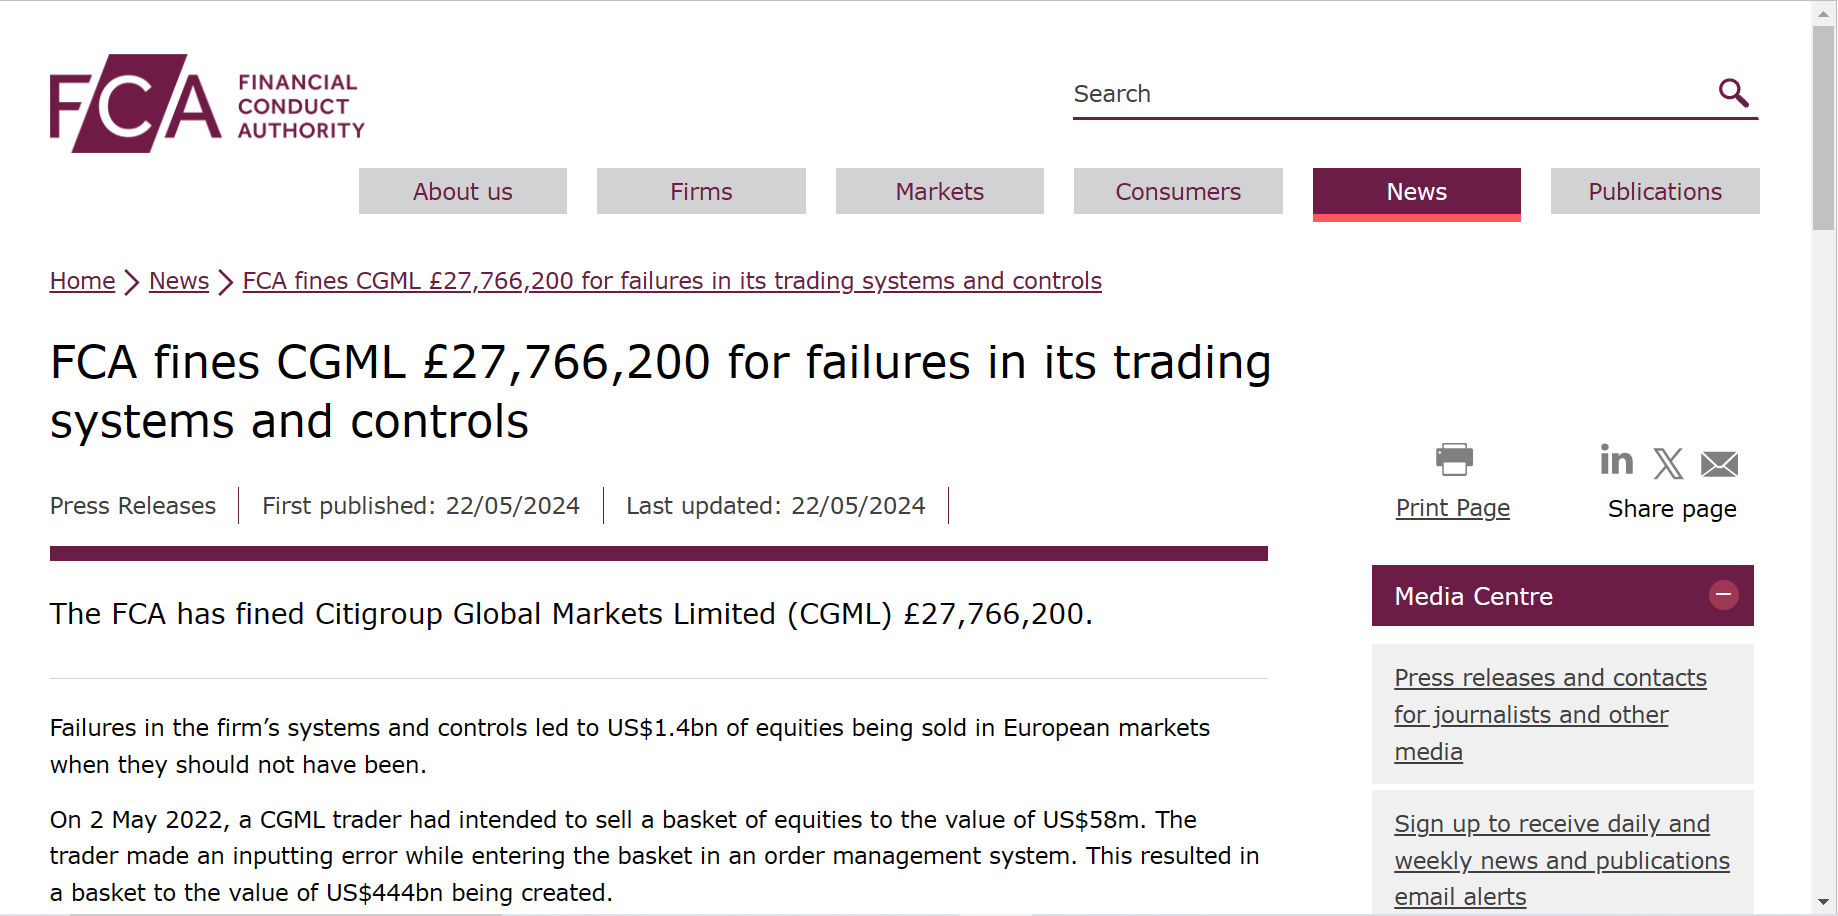Open the Firms menu
Image resolution: width=1838 pixels, height=916 pixels.
701,191
